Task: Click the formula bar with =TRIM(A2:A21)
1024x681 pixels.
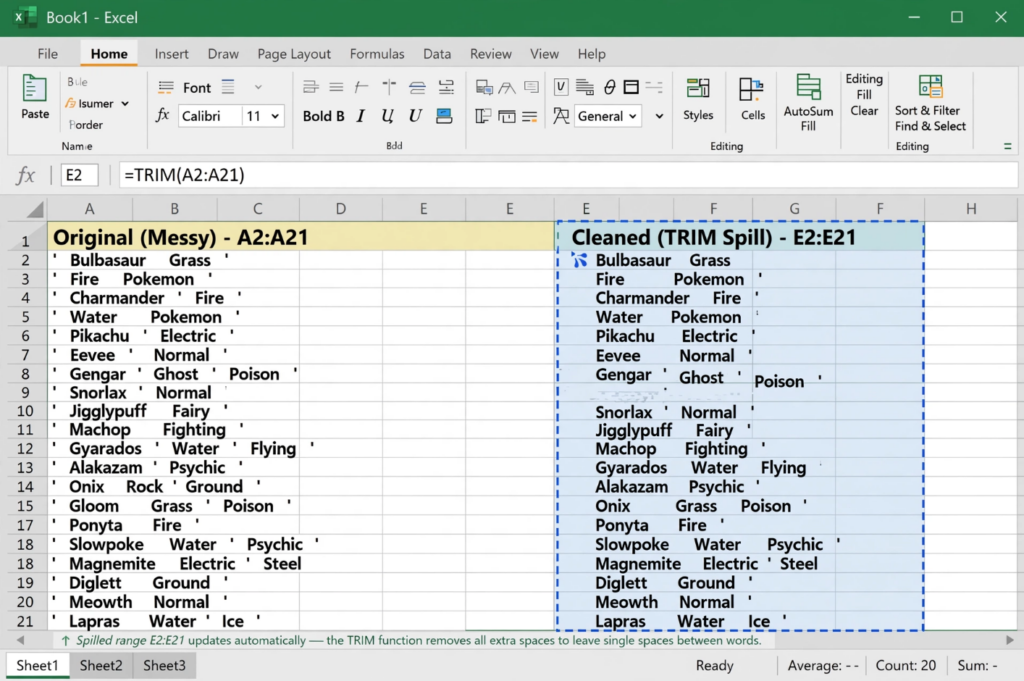Action: [x=567, y=175]
